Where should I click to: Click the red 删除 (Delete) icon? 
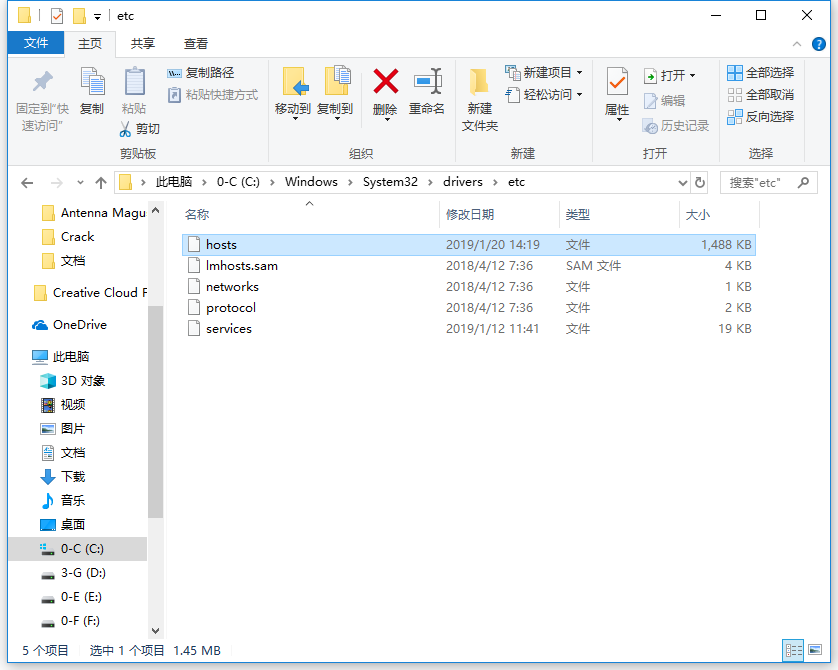385,81
